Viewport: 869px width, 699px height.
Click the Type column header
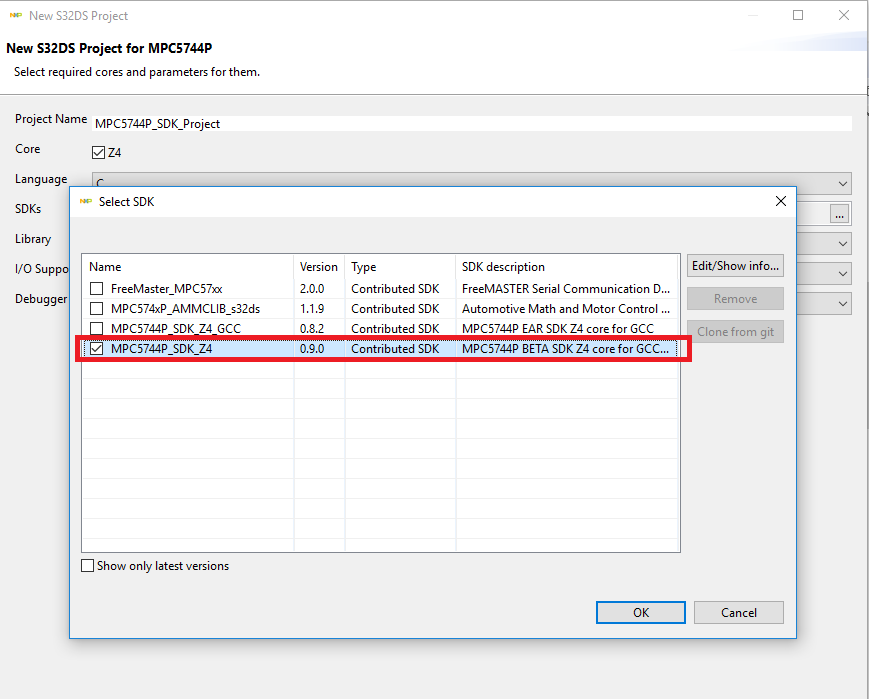point(399,267)
